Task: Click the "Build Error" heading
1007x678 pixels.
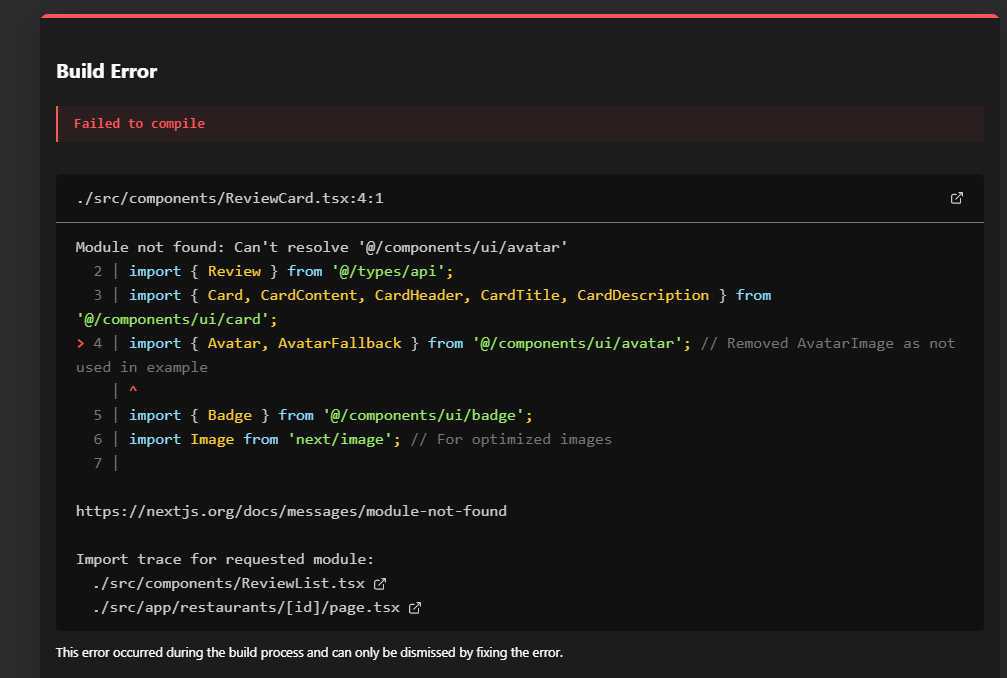Action: pyautogui.click(x=107, y=71)
